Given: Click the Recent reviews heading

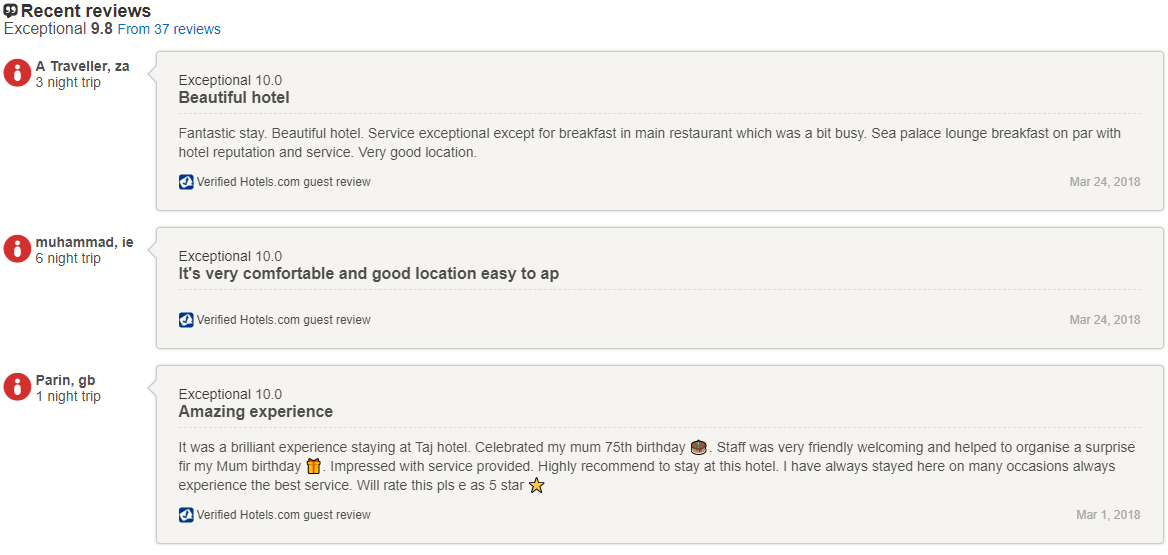Looking at the screenshot, I should pos(86,11).
